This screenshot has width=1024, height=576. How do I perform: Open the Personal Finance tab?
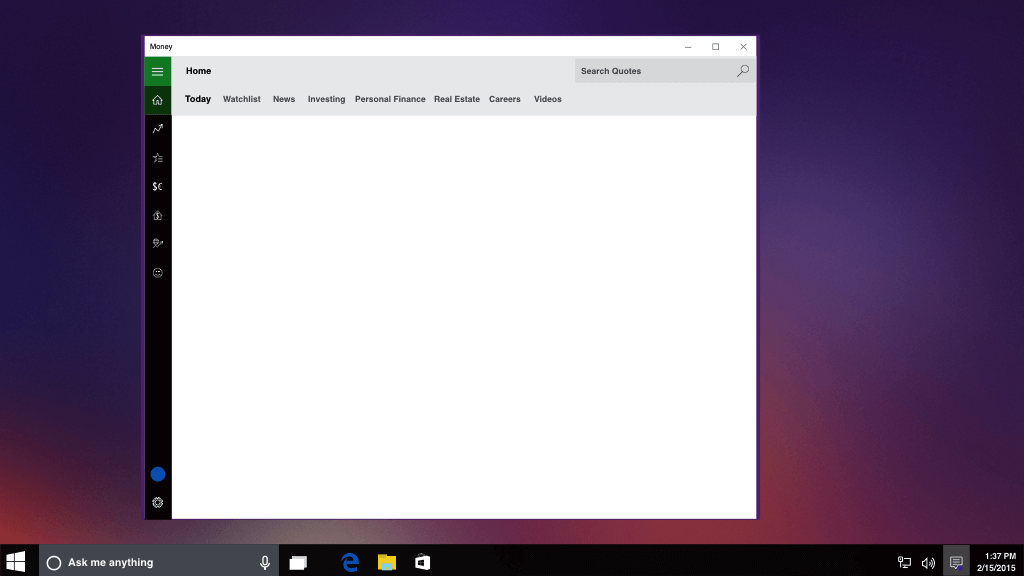pos(390,99)
